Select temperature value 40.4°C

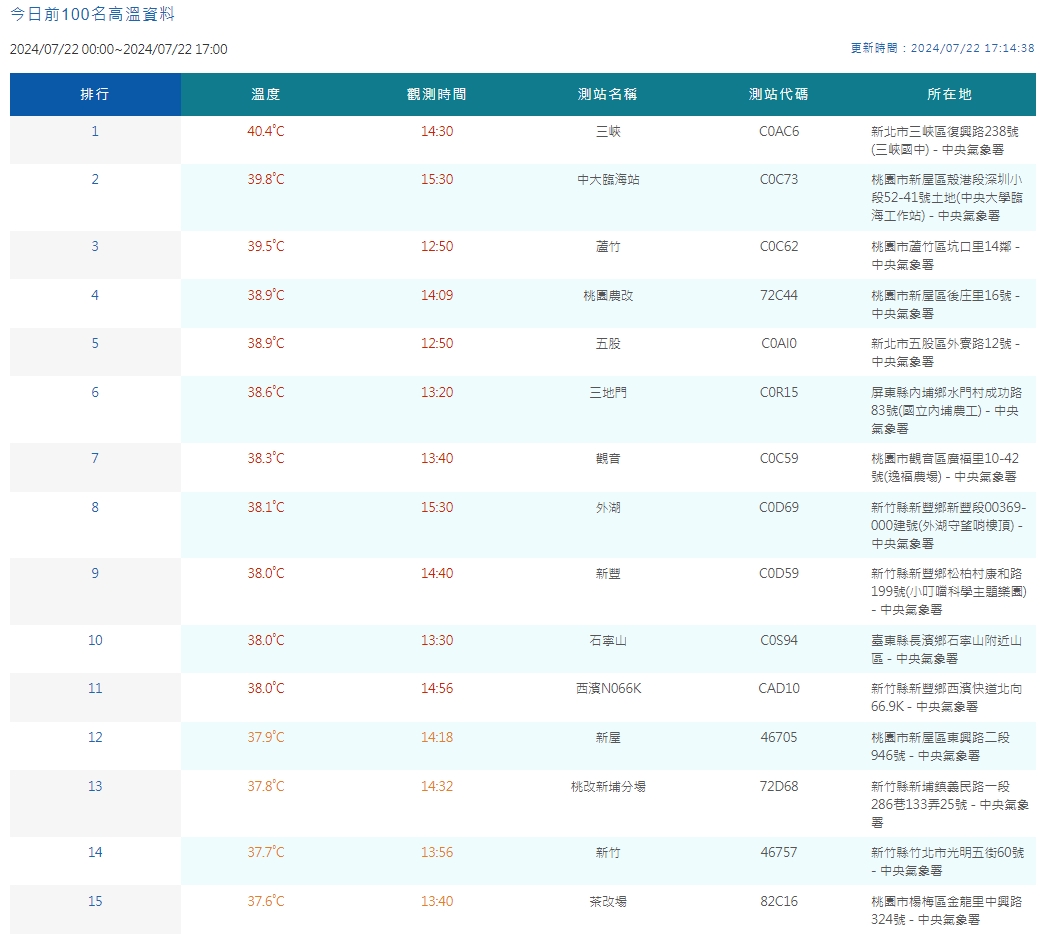point(266,131)
